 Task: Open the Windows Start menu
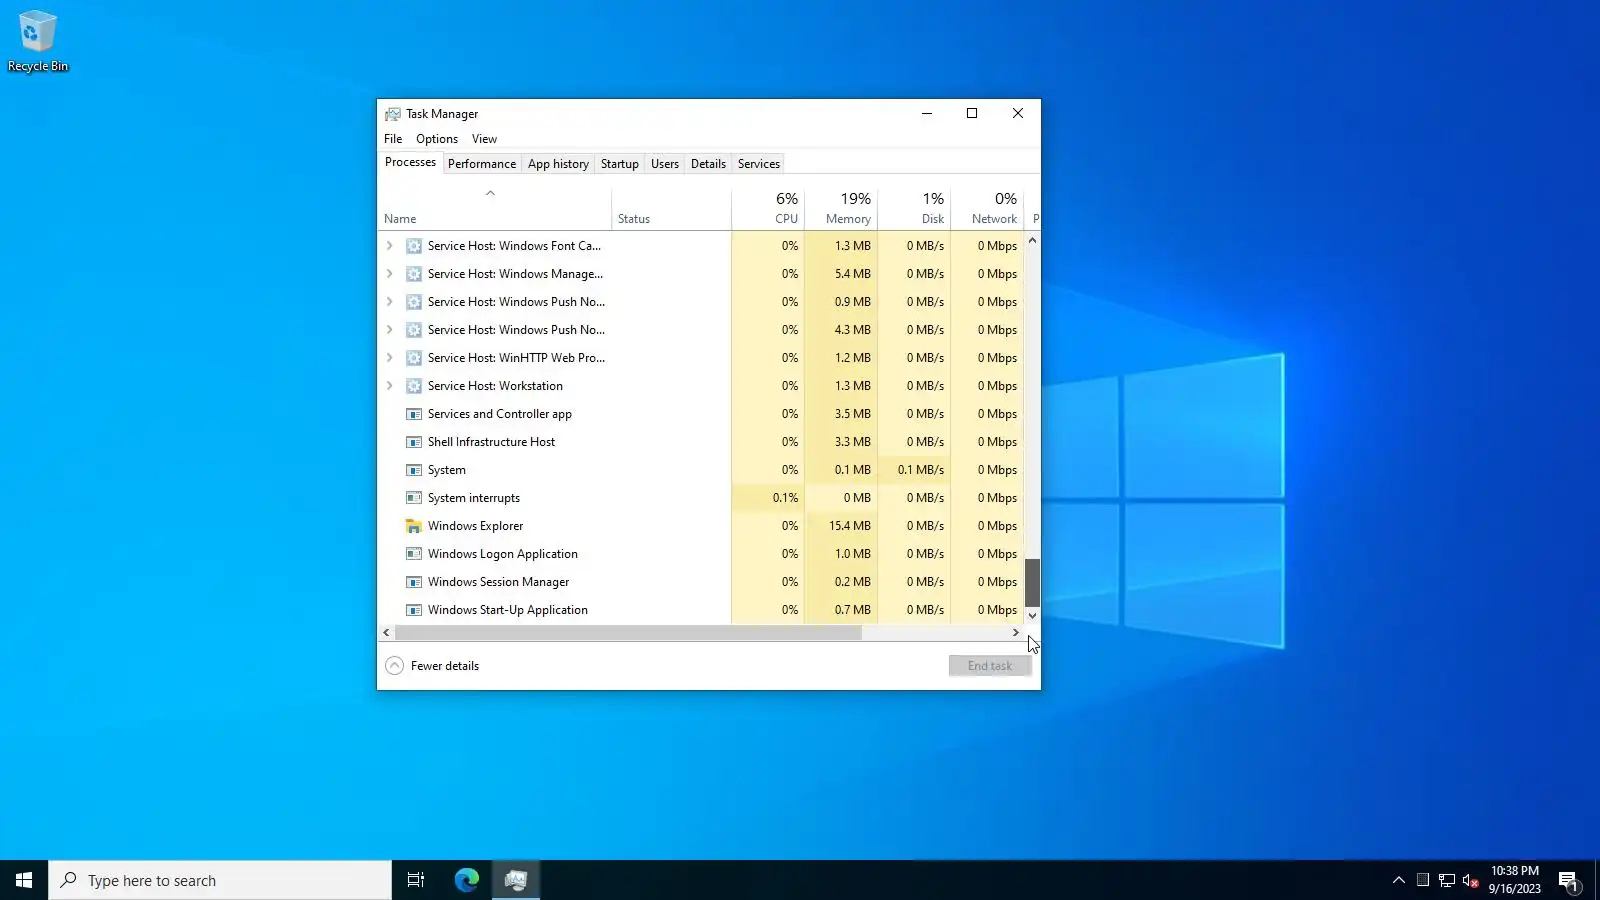coord(24,880)
